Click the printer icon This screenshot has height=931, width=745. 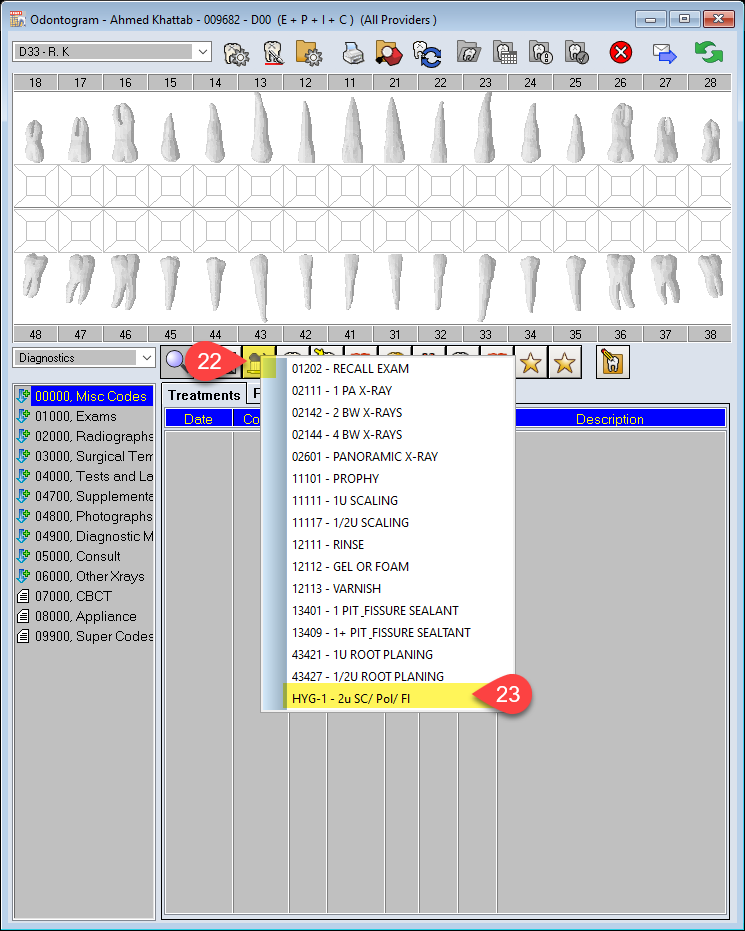353,54
